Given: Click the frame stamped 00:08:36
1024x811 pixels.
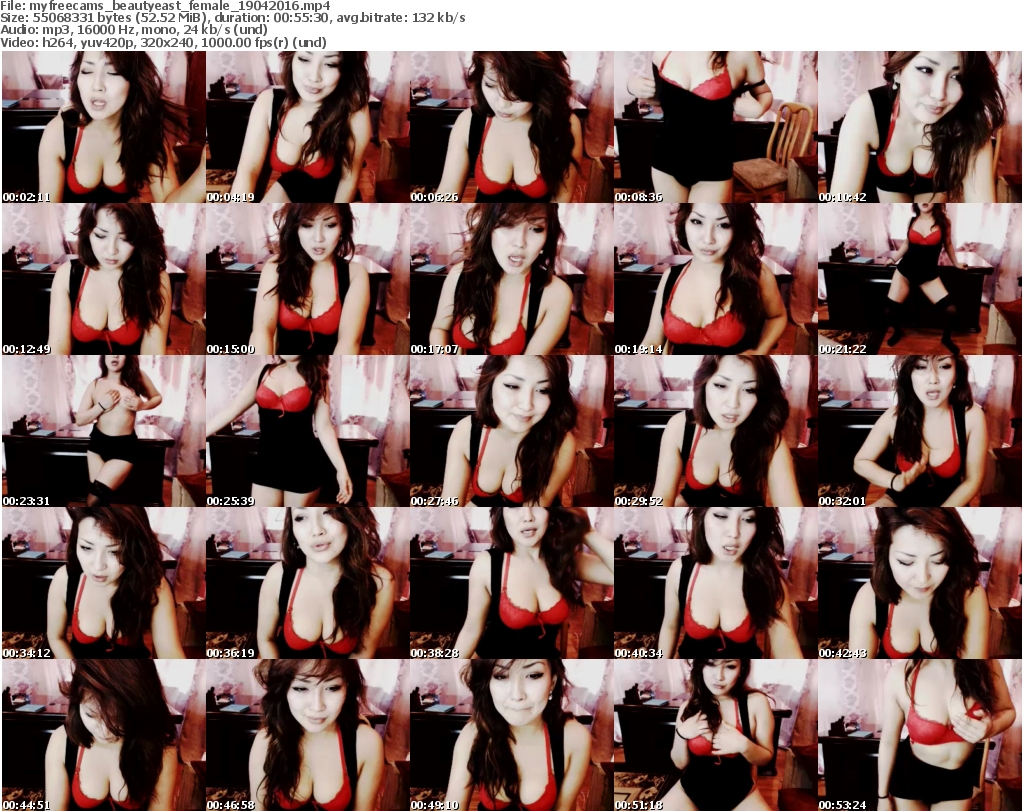Looking at the screenshot, I should (x=715, y=127).
